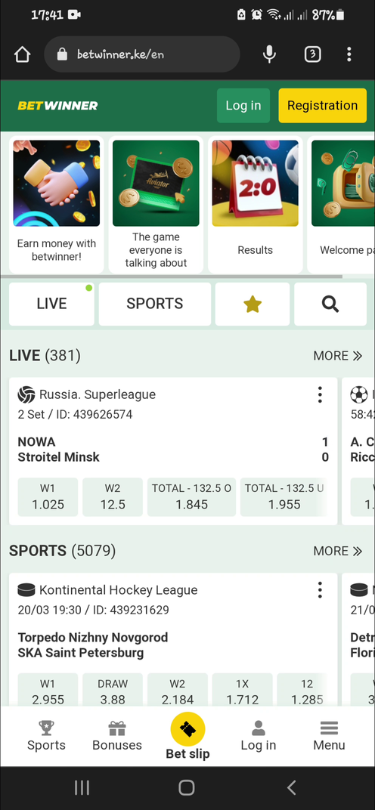Expand MORE in the SPORTS section
The image size is (375, 810).
[x=338, y=551]
